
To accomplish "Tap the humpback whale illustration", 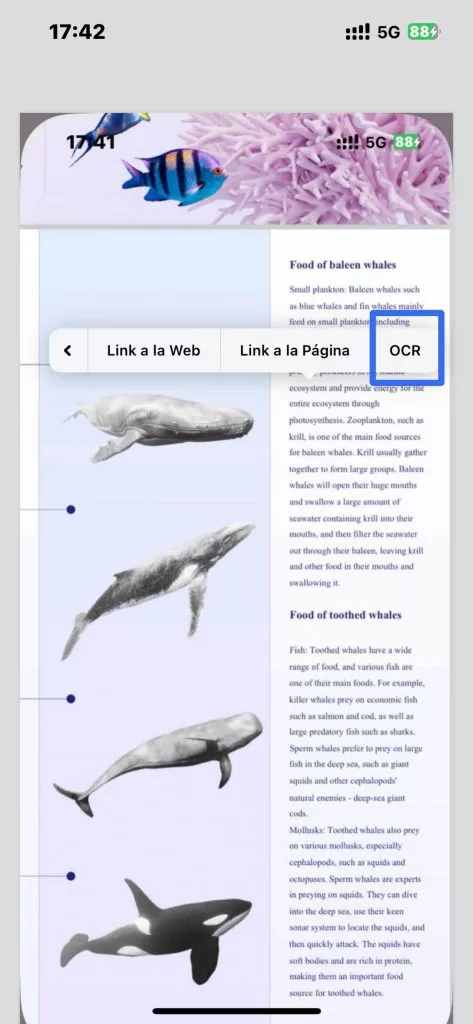I will pyautogui.click(x=157, y=590).
